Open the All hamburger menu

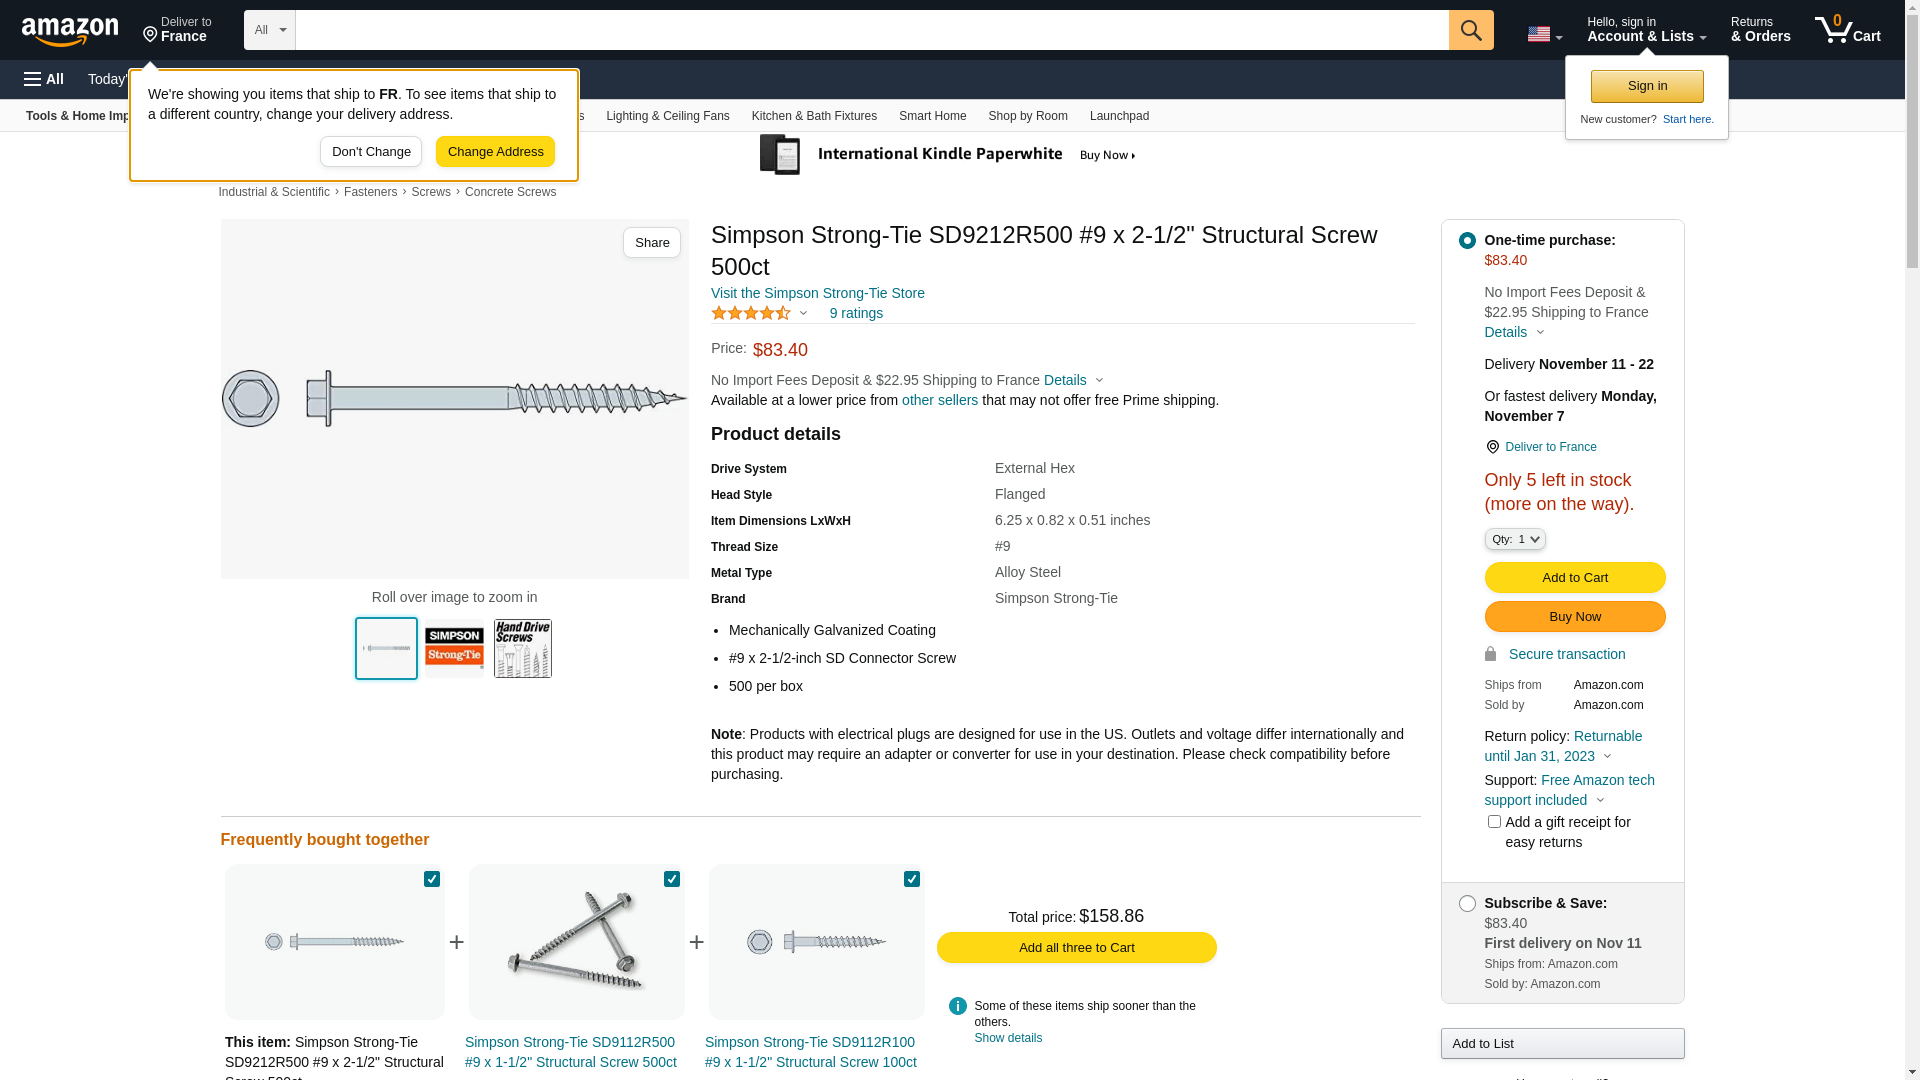(44, 79)
